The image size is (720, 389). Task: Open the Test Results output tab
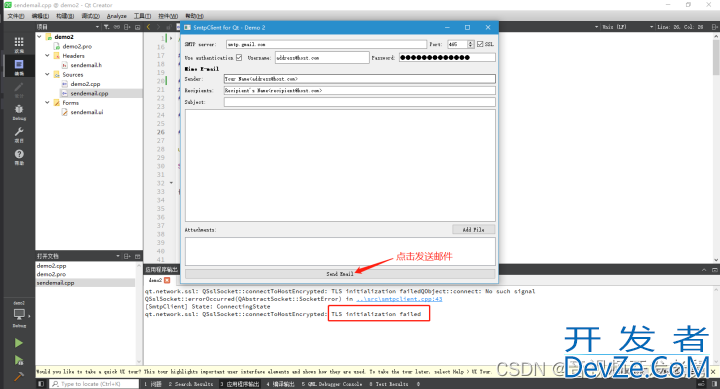point(388,384)
